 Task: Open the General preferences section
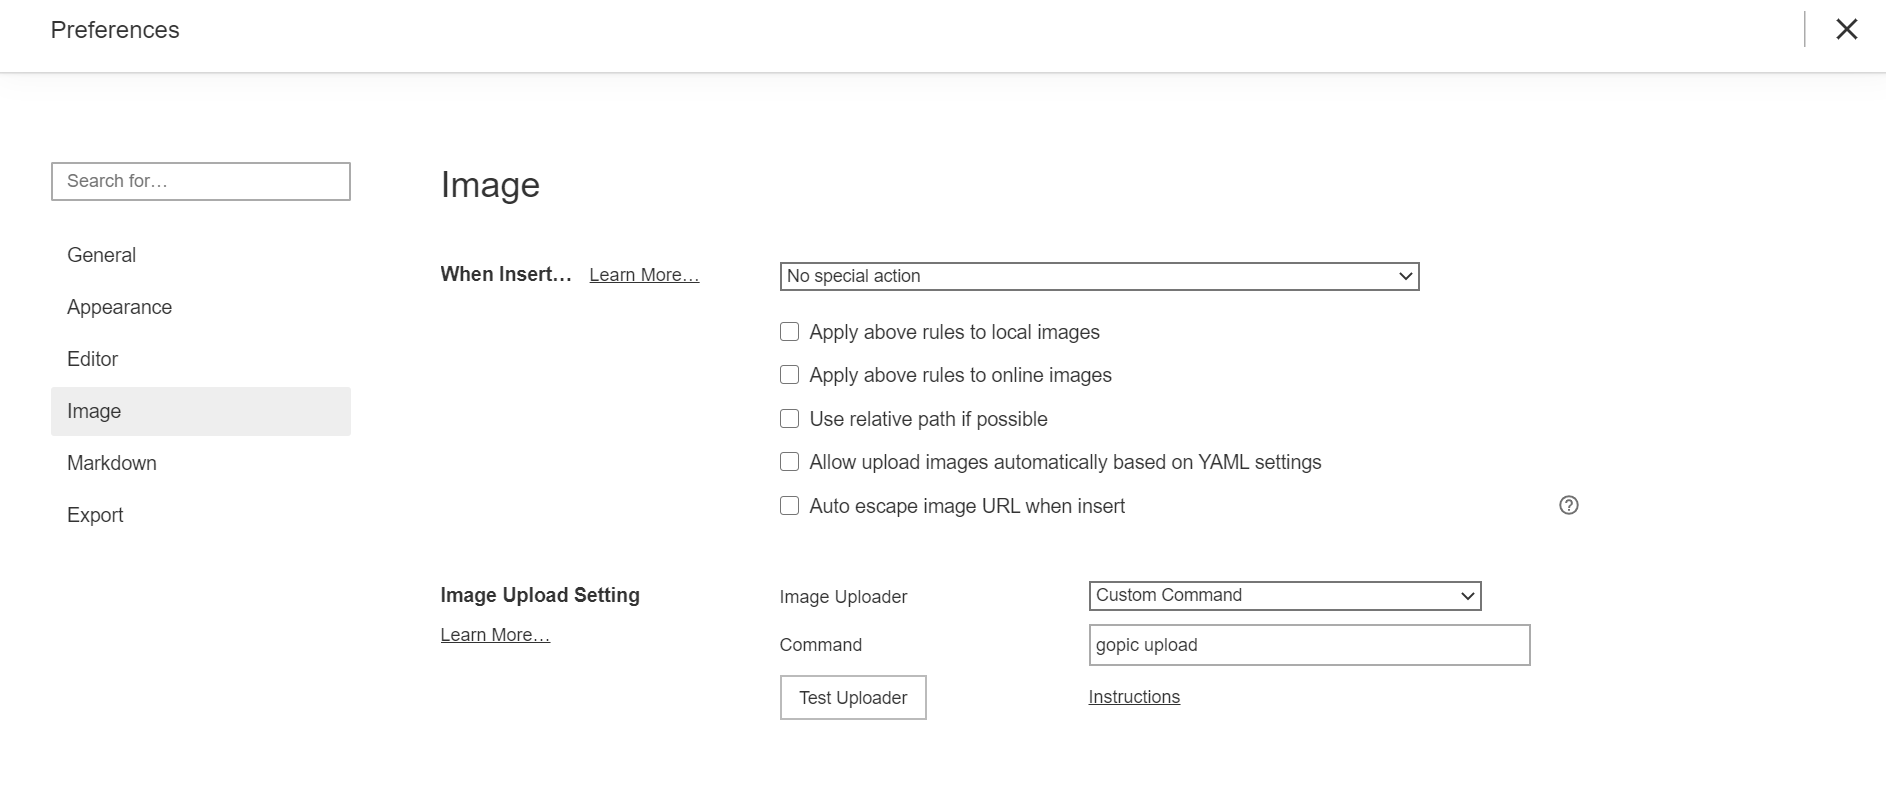[x=102, y=255]
